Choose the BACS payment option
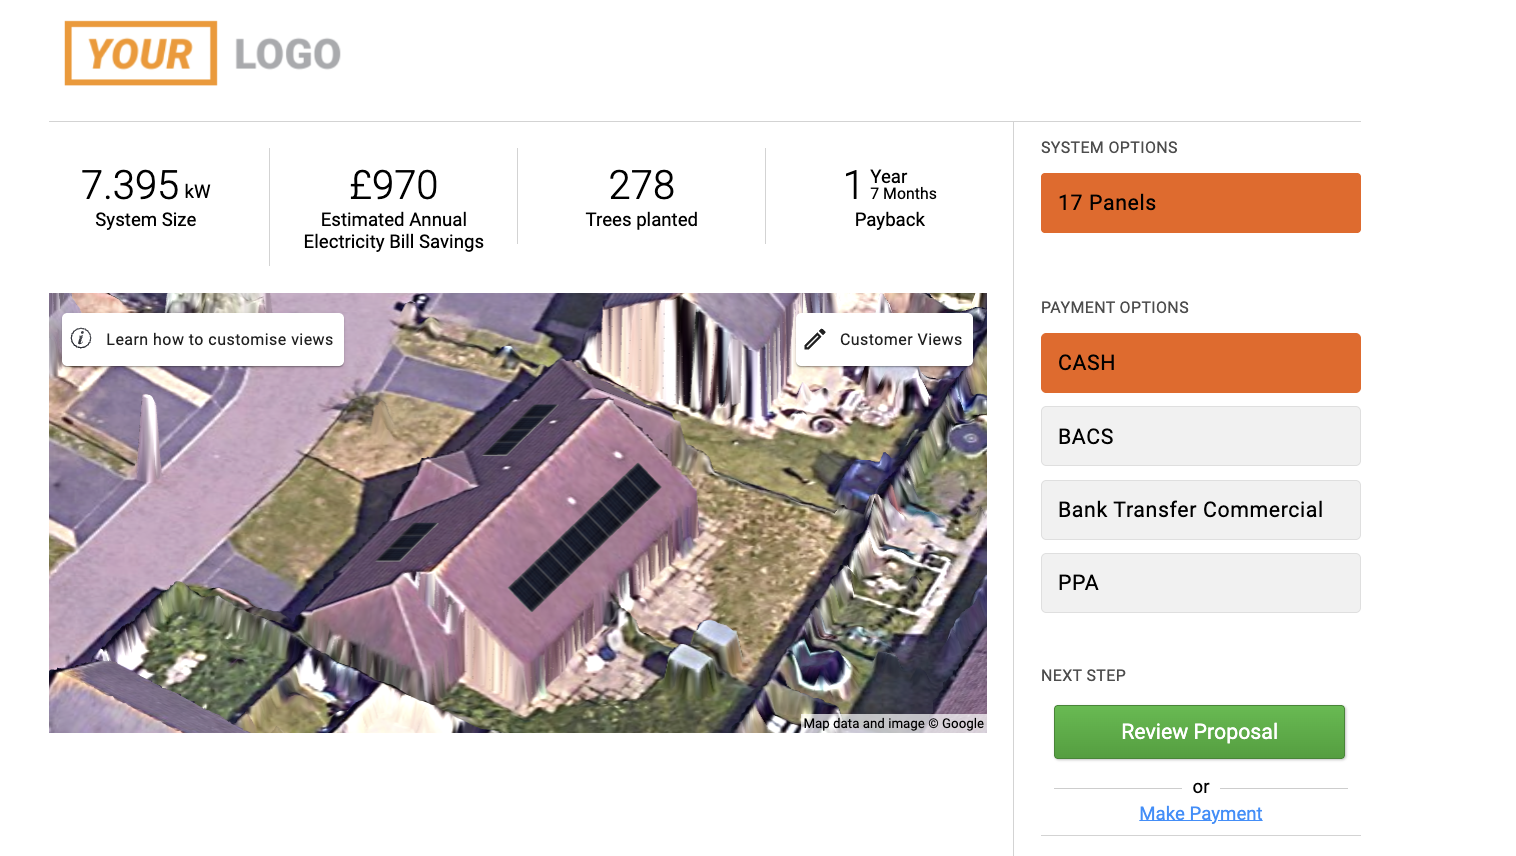Screen dimensions: 1516x856 1200,436
